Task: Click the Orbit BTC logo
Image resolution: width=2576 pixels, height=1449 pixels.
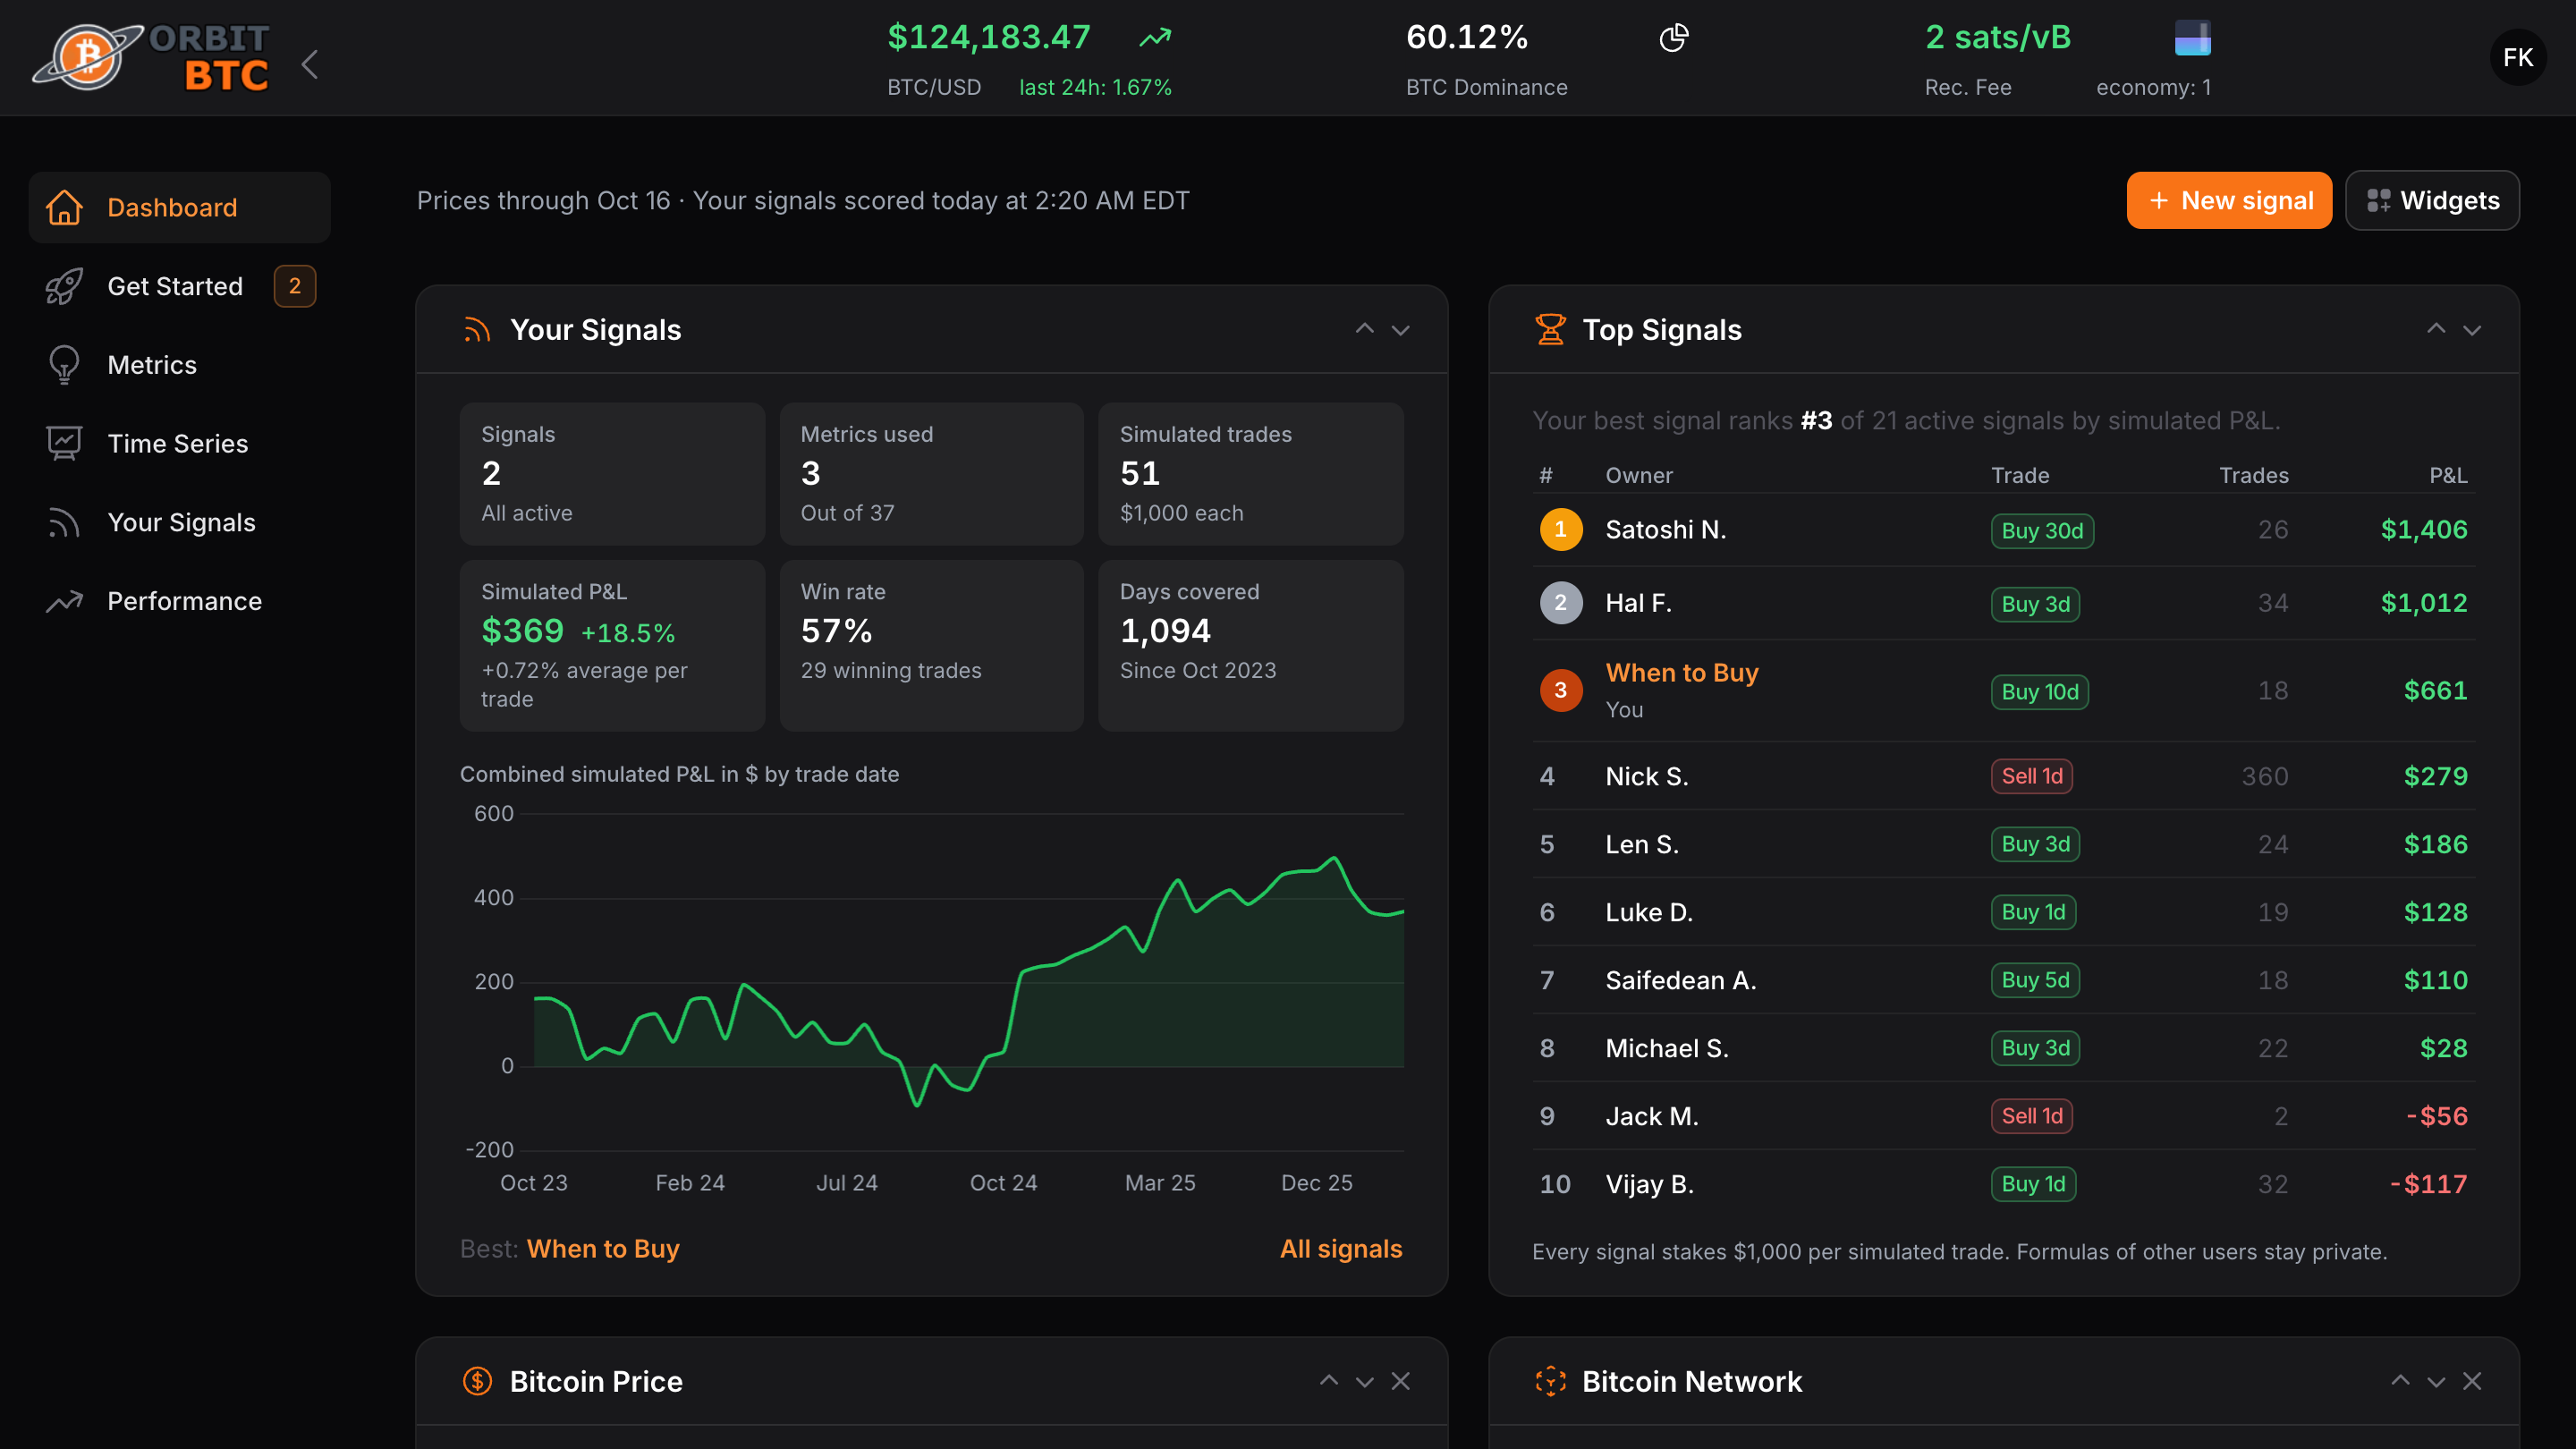Action: point(151,57)
